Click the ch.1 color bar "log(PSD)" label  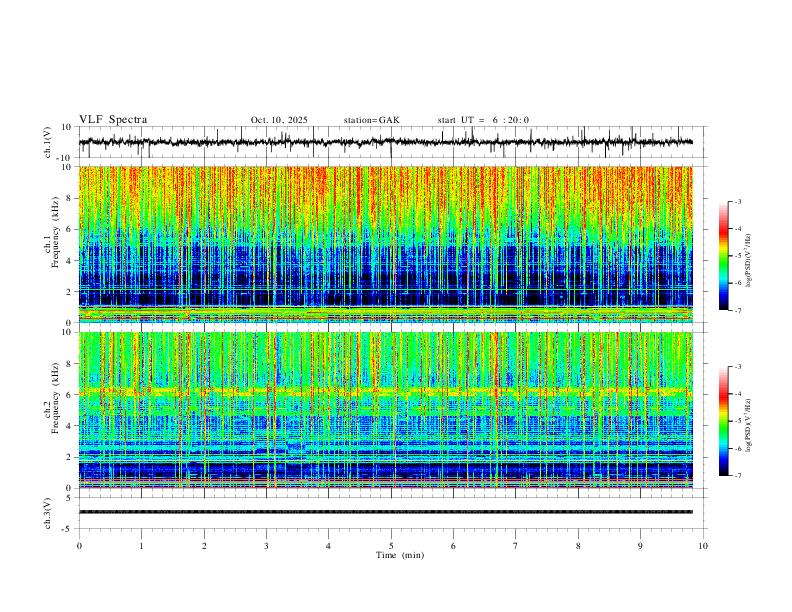tap(749, 261)
